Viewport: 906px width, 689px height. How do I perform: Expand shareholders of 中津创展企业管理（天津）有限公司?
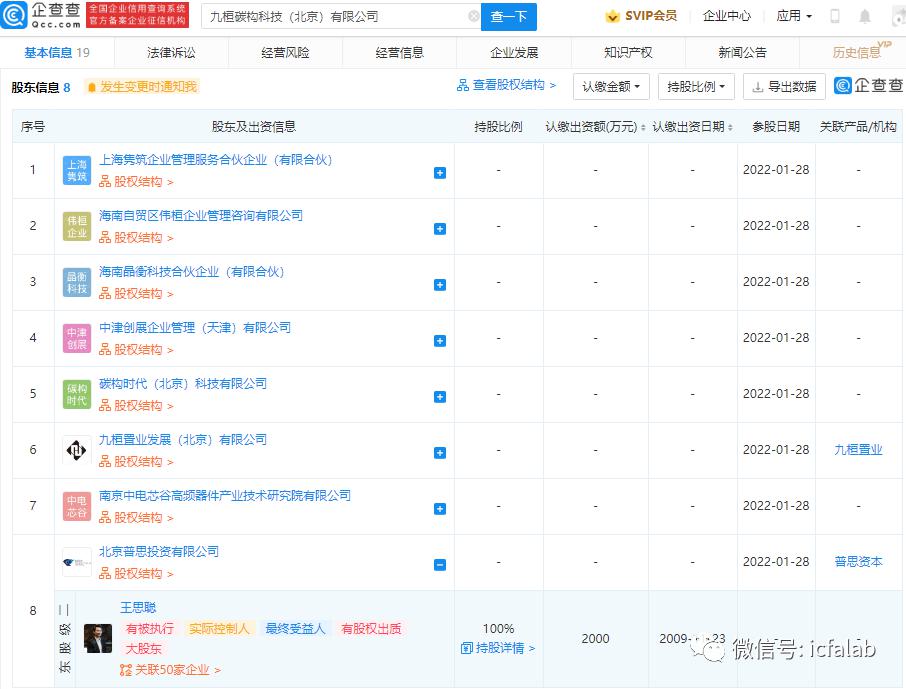[440, 341]
